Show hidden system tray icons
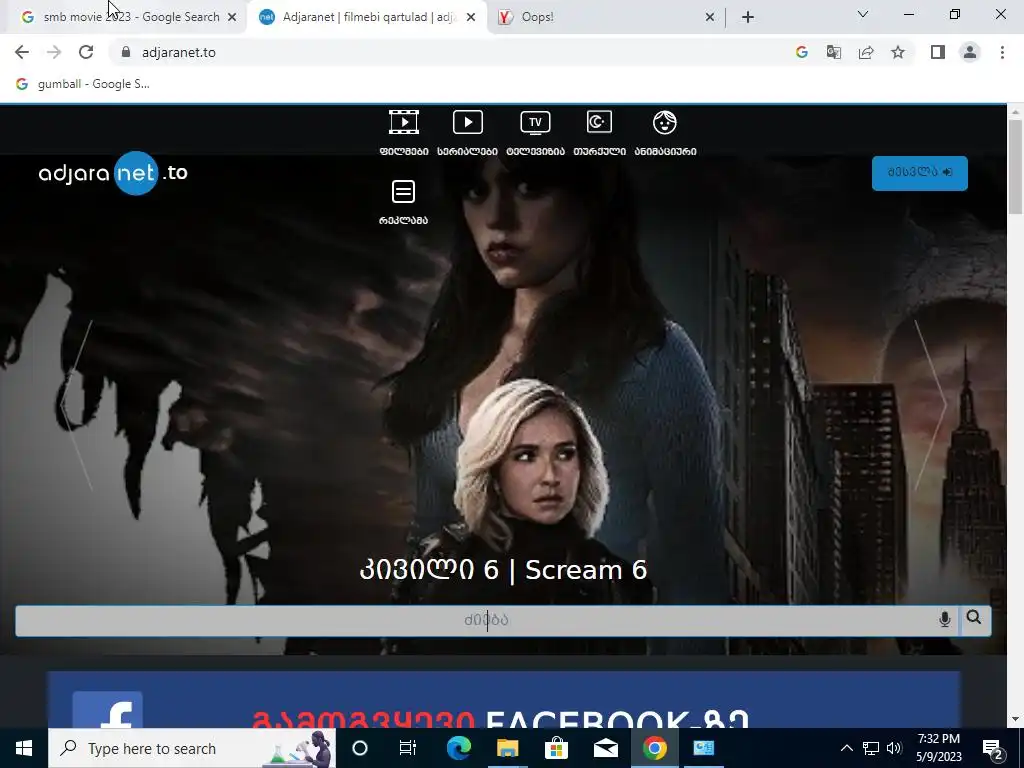 (846, 748)
